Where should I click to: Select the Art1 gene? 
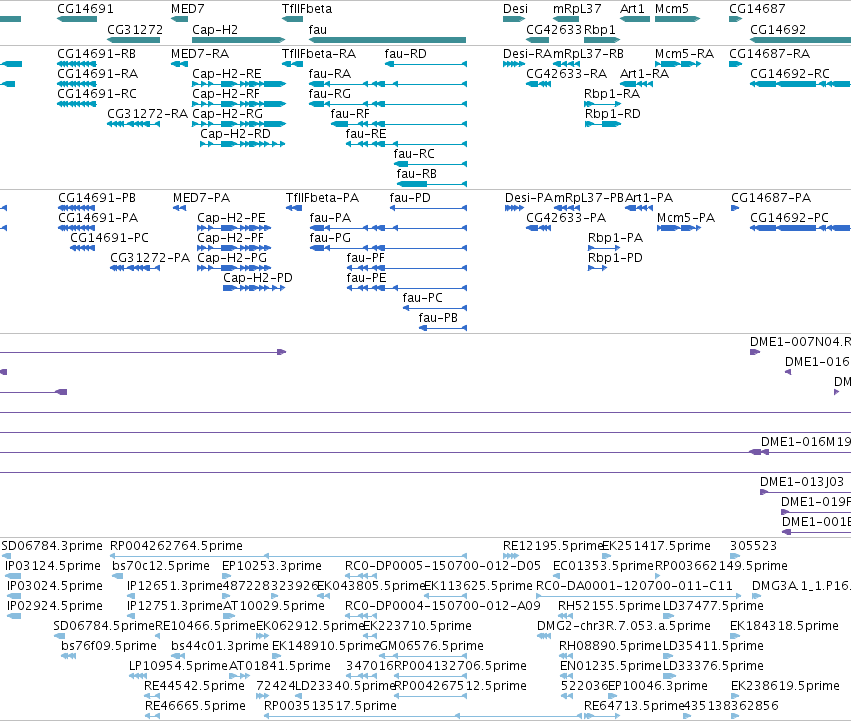(x=635, y=19)
